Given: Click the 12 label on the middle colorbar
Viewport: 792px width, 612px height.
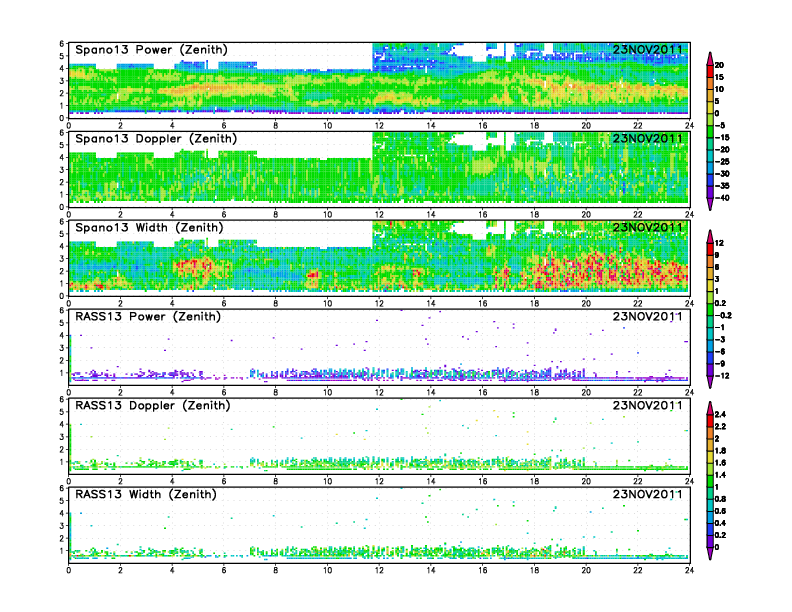Looking at the screenshot, I should [719, 243].
